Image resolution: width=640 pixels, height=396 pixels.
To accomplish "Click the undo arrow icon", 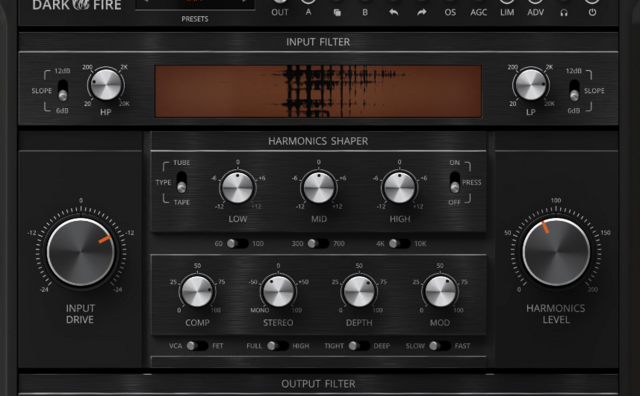I will (393, 12).
